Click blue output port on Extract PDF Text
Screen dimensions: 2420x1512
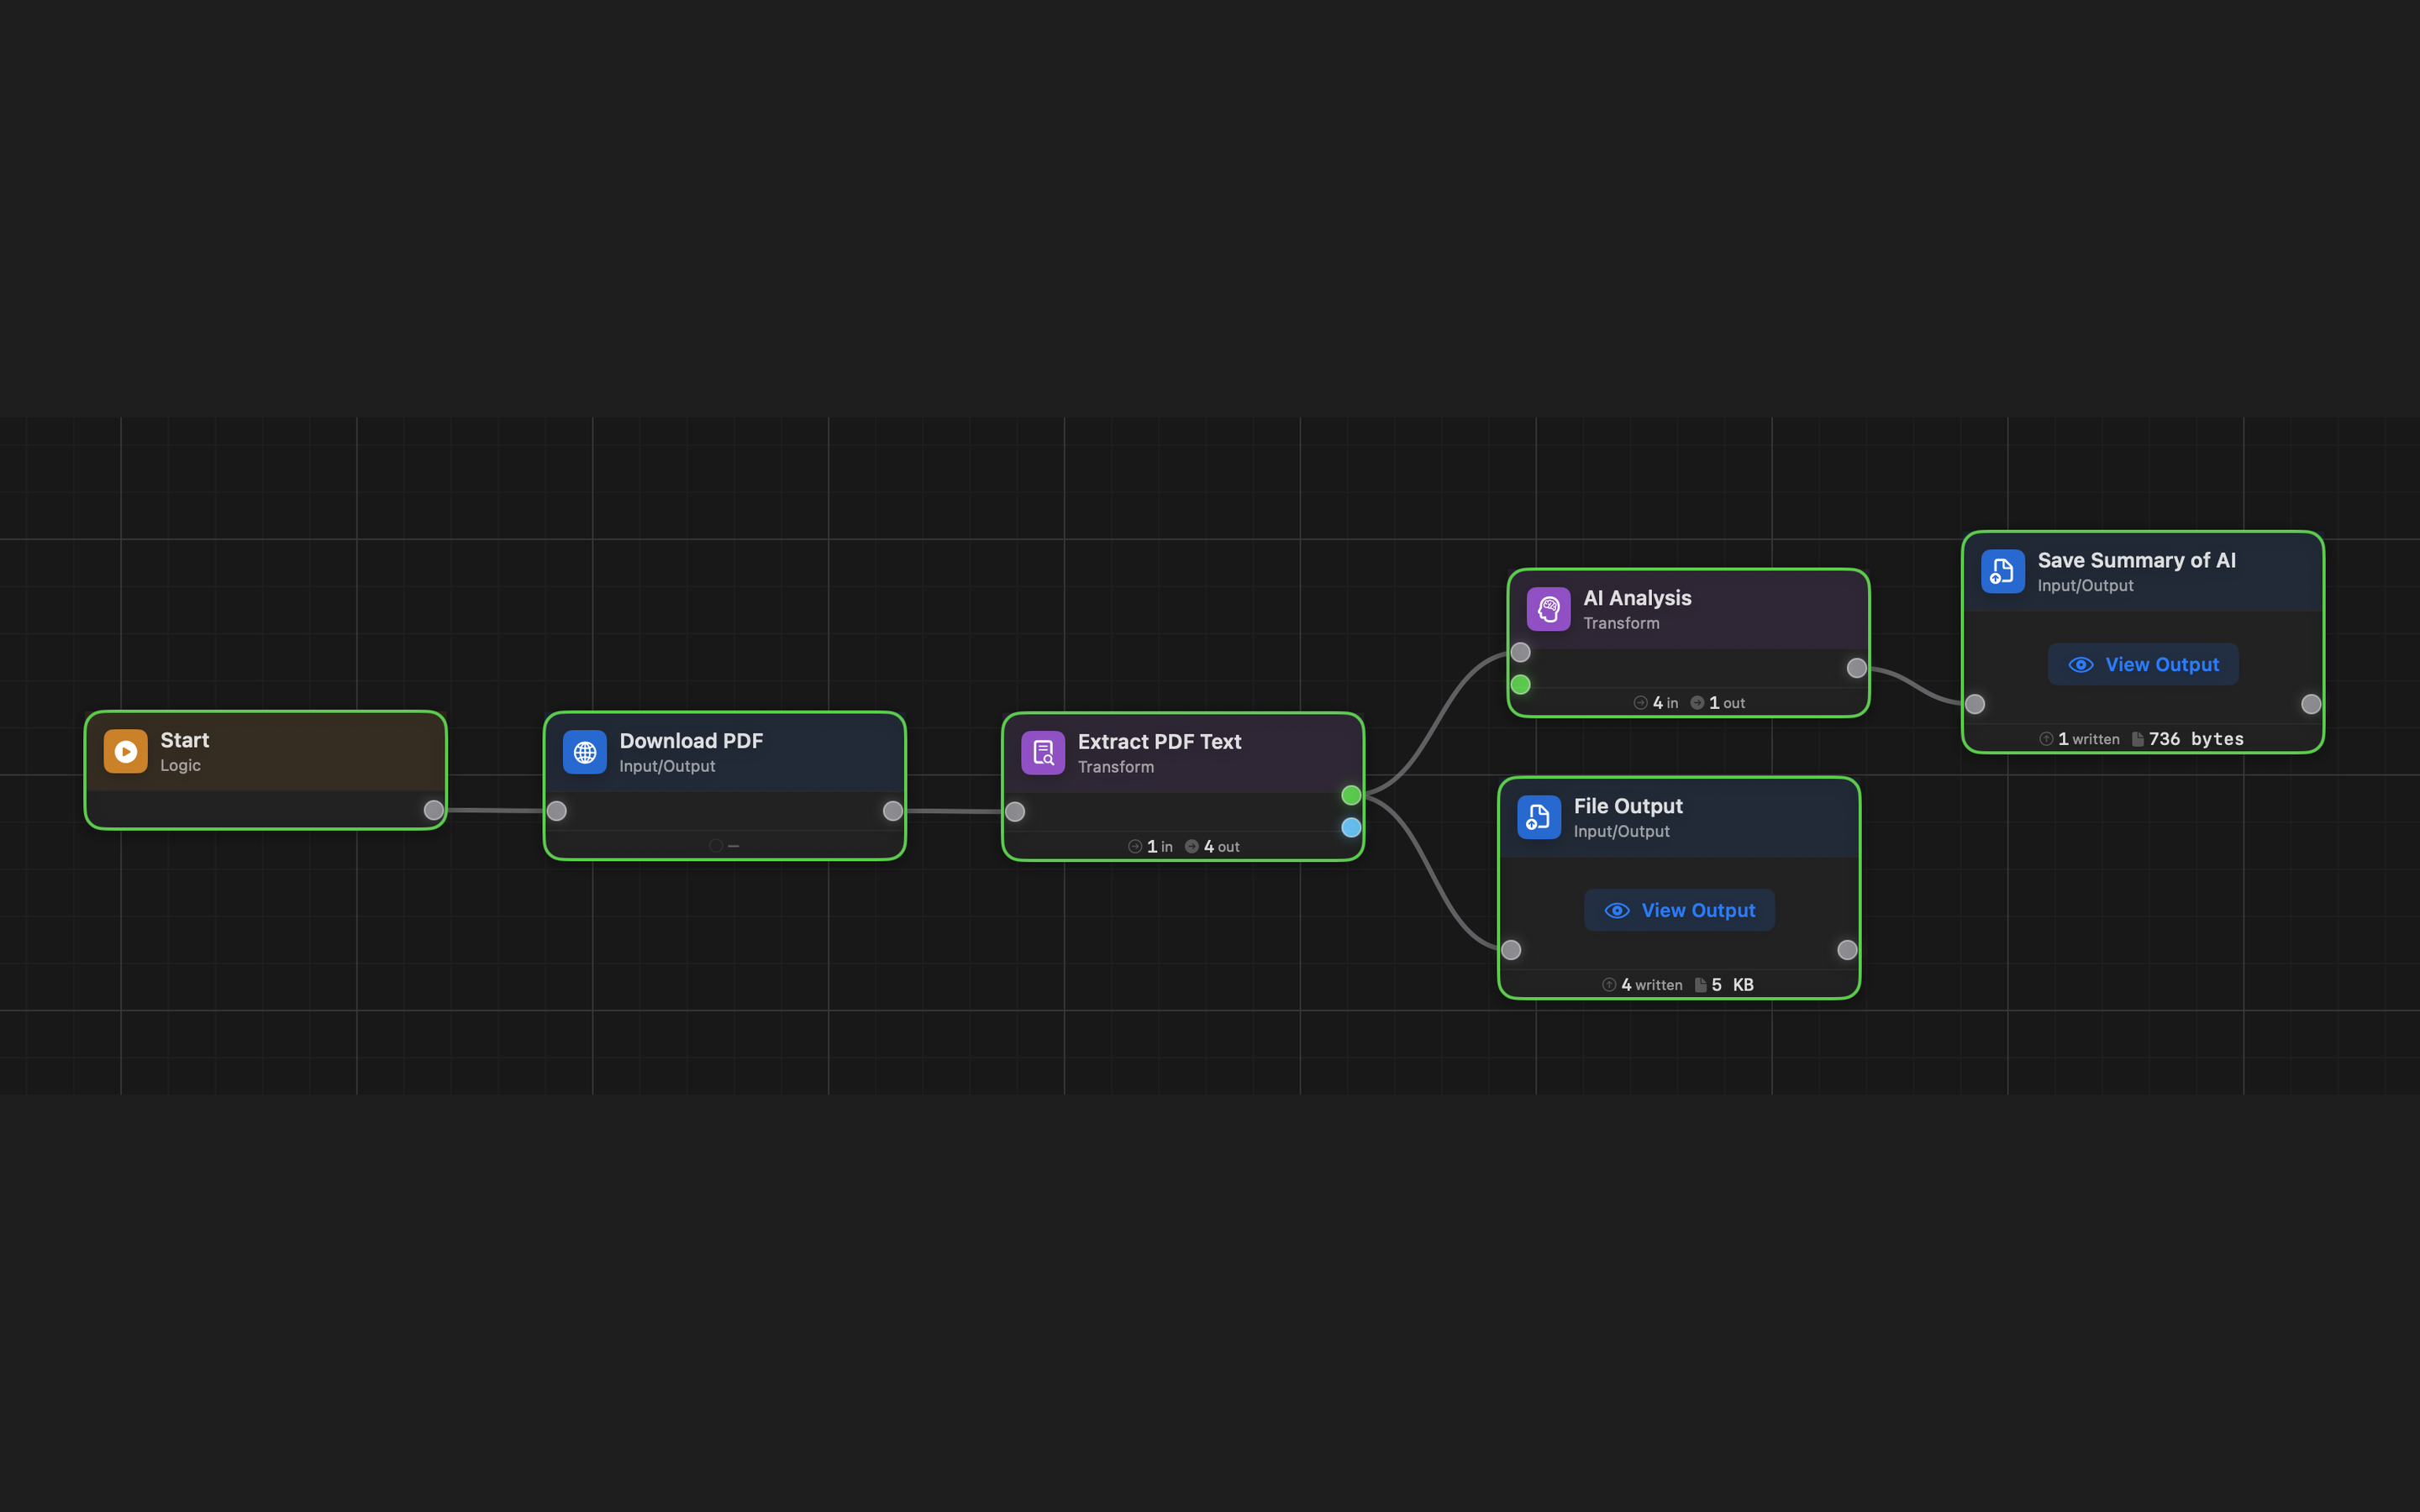[x=1351, y=827]
